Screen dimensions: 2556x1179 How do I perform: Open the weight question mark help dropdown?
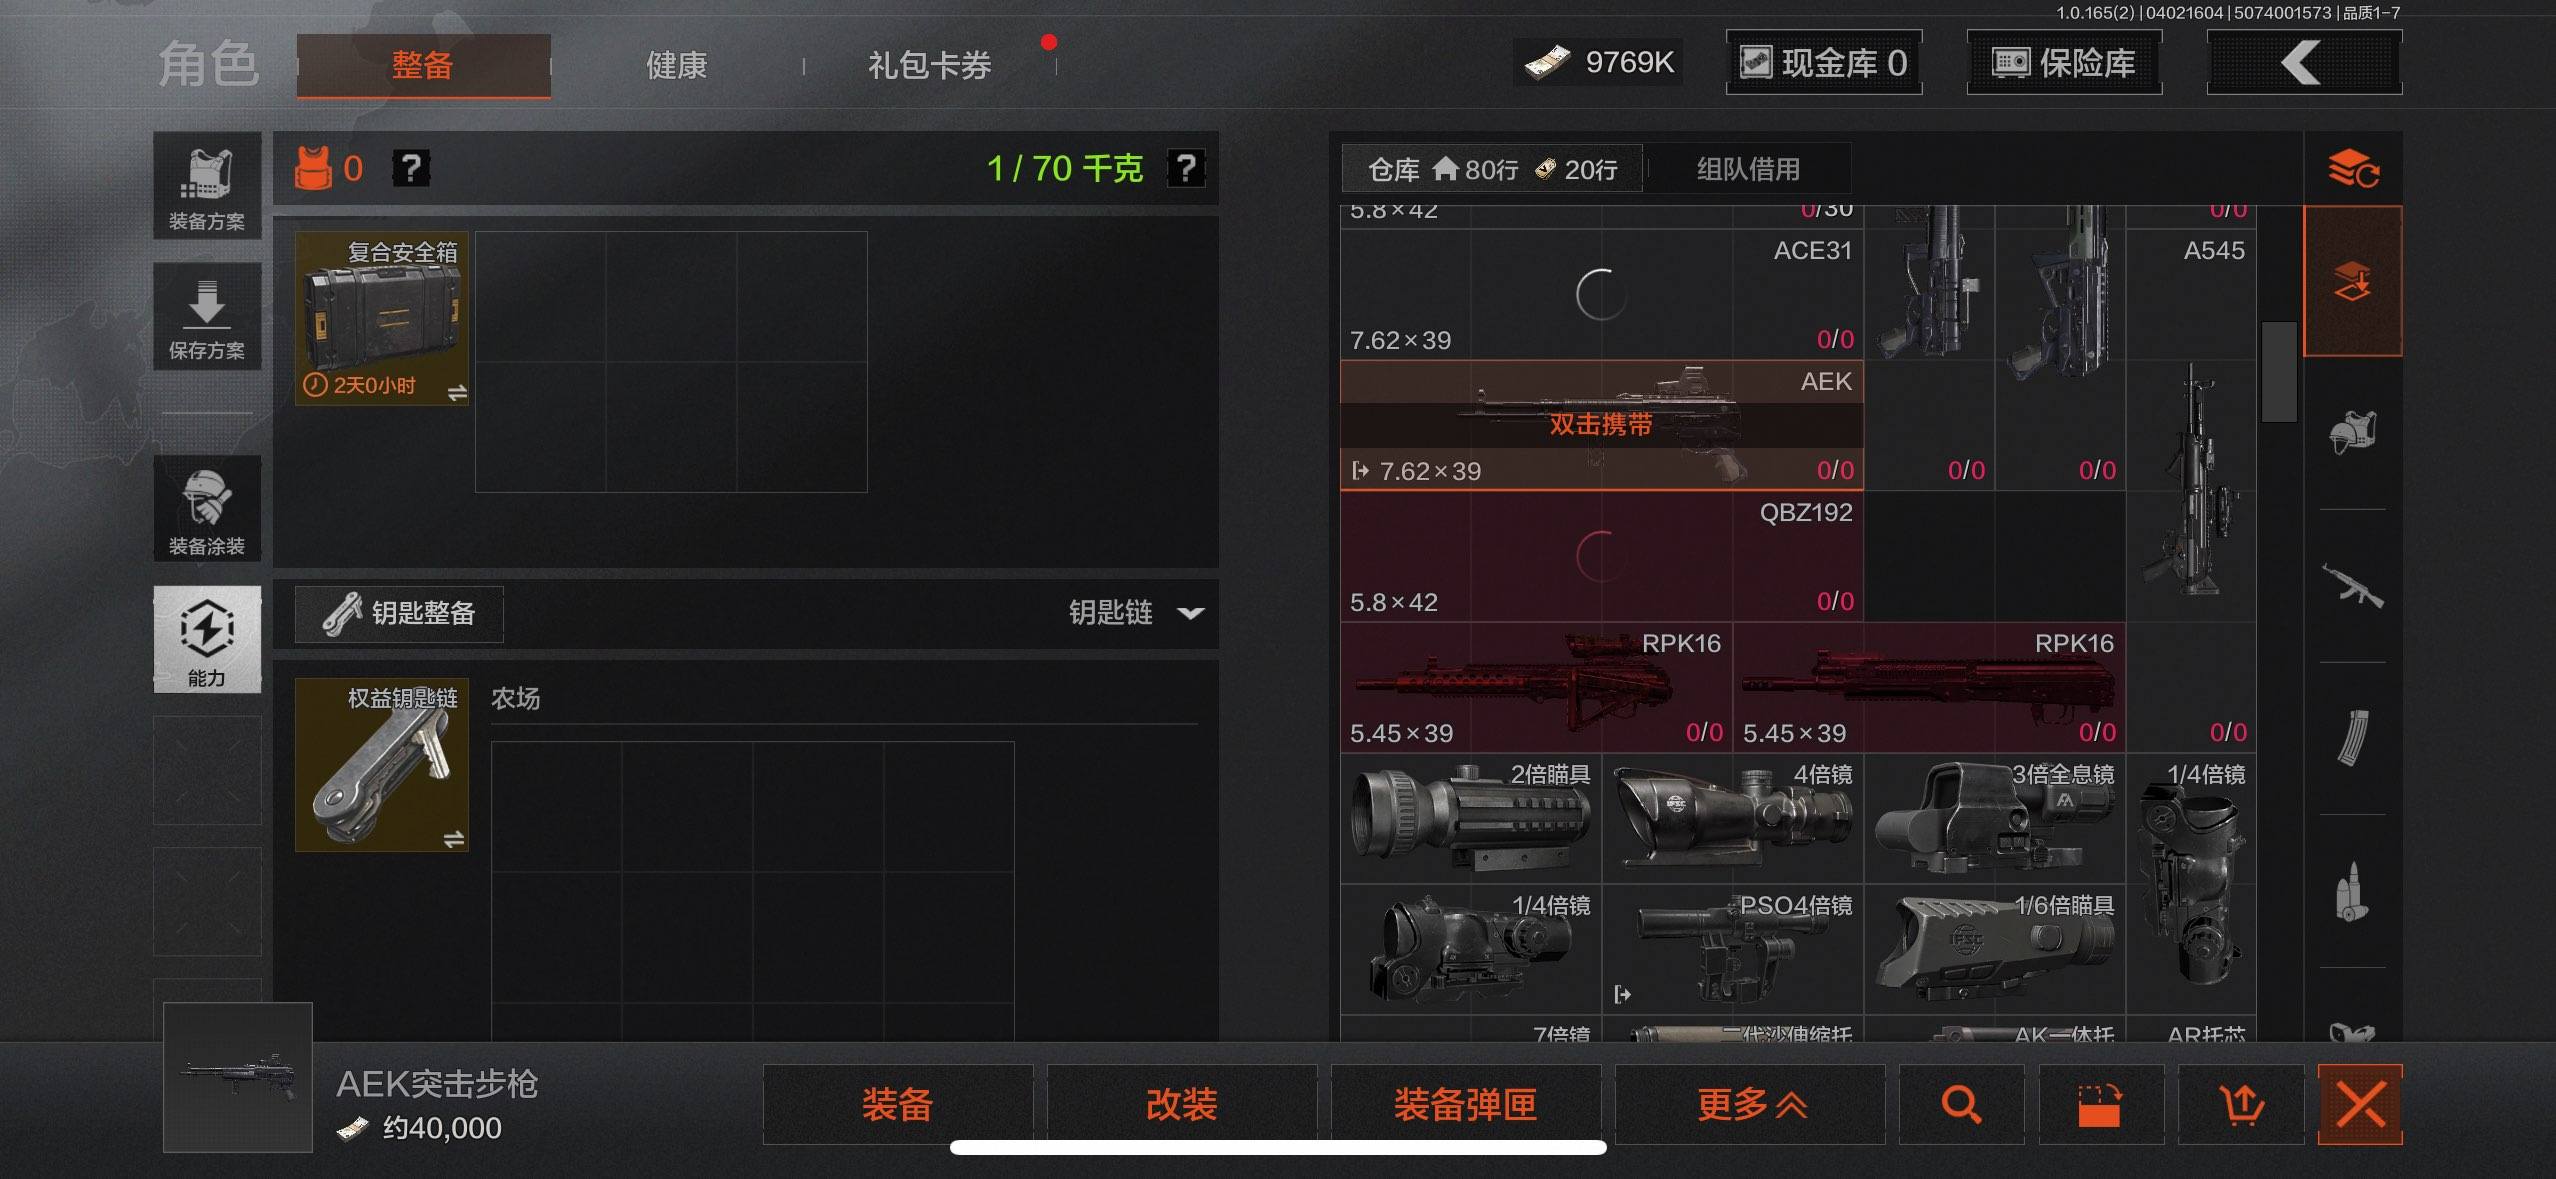pos(1186,168)
